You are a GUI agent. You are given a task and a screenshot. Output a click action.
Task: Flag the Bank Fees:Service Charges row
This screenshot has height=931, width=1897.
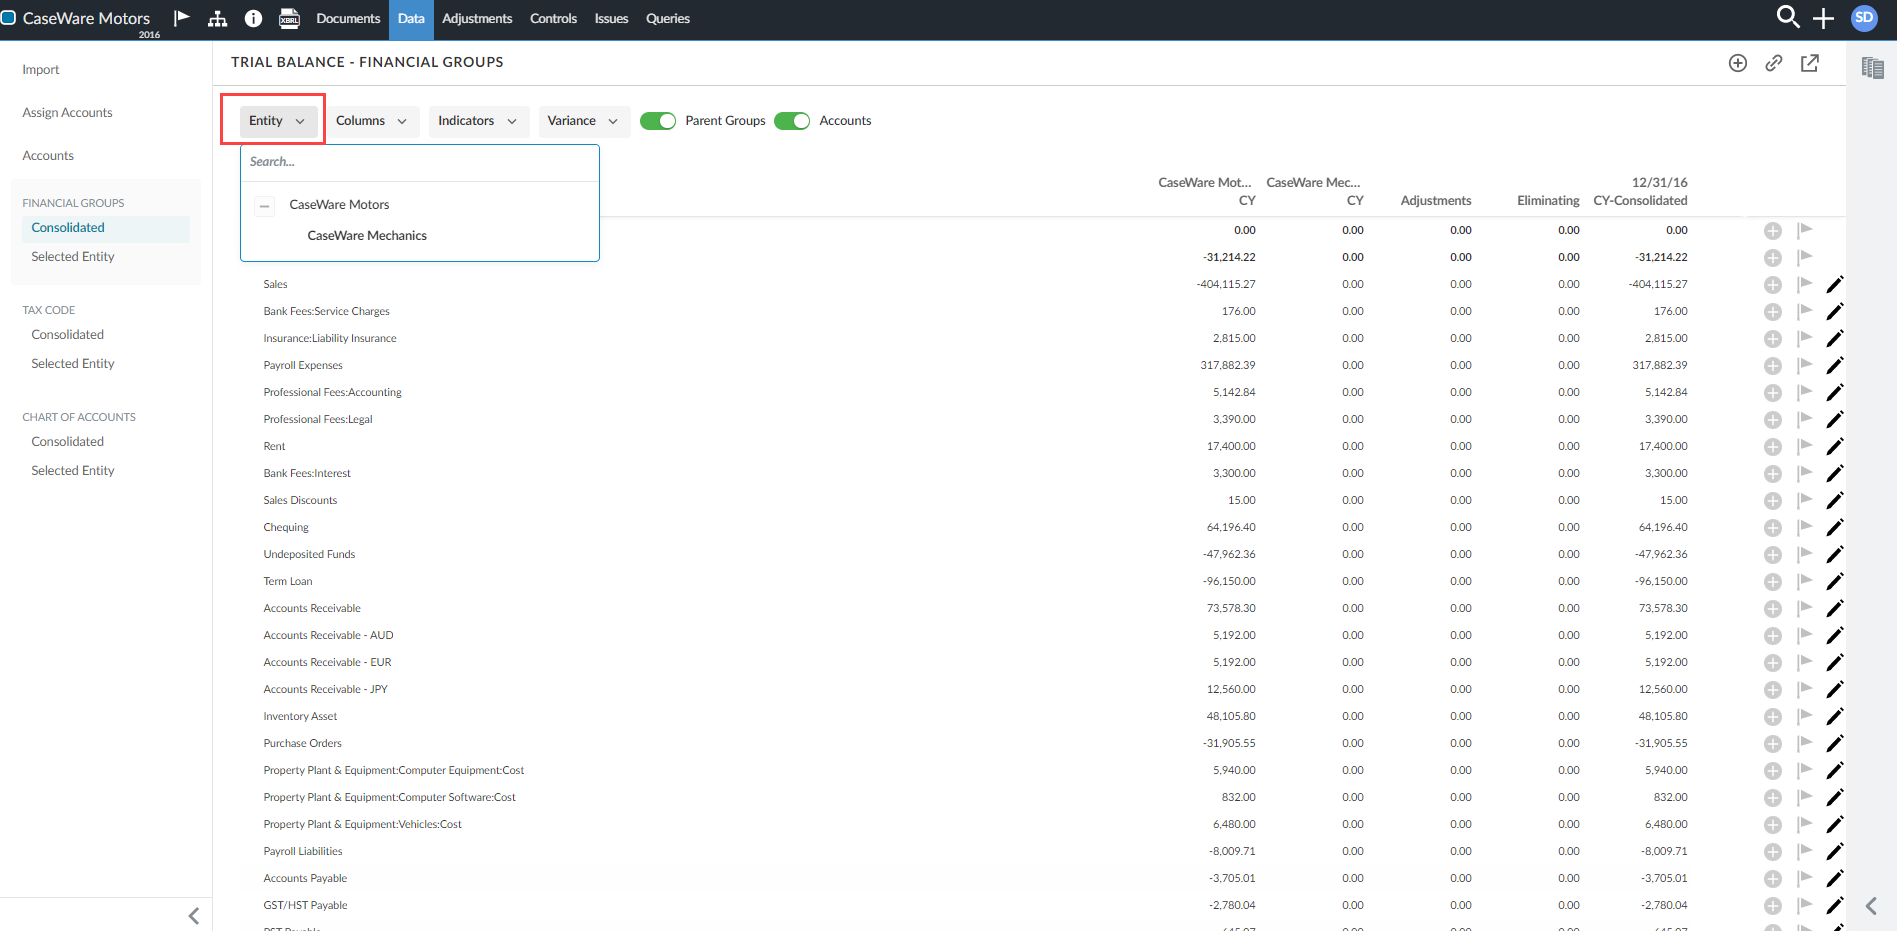(x=1805, y=311)
